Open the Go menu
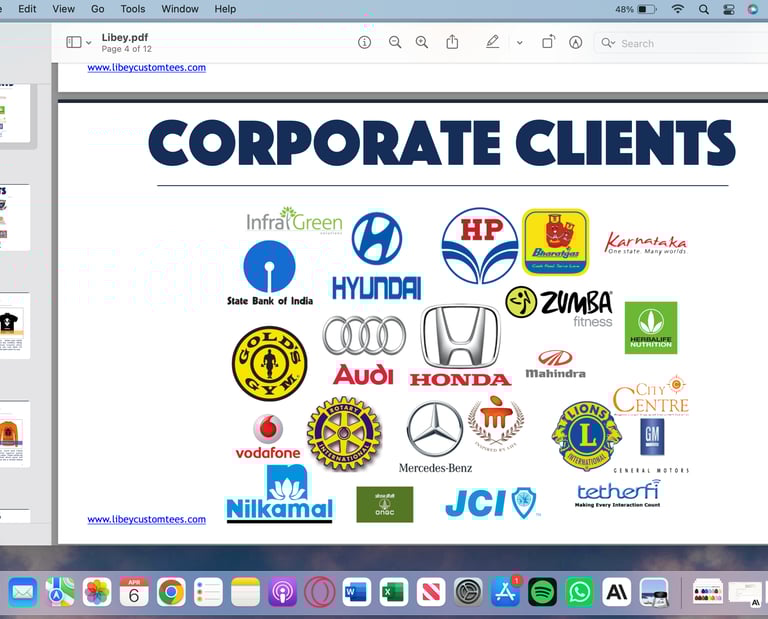The image size is (768, 619). 97,9
